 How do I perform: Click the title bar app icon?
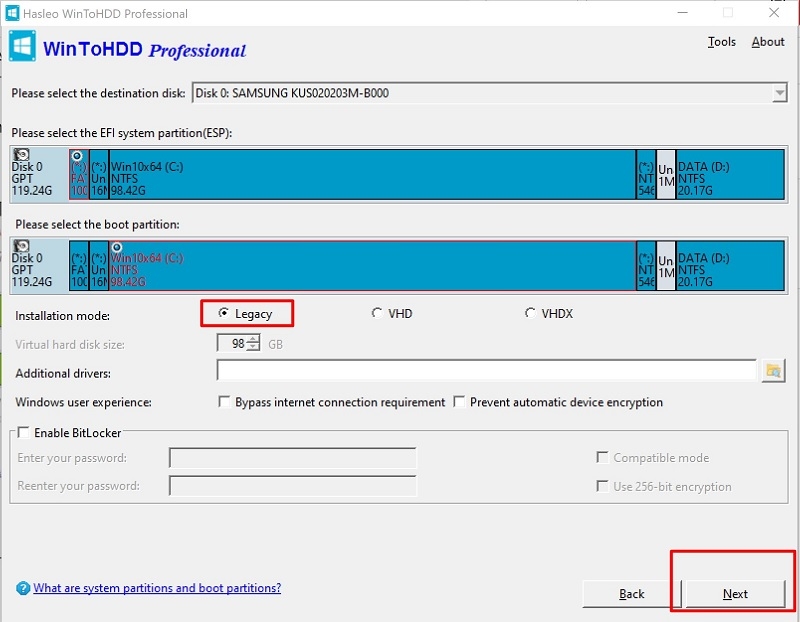point(12,13)
